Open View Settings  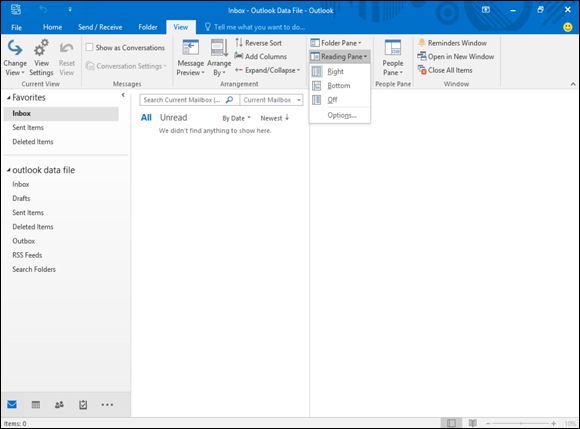(41, 58)
